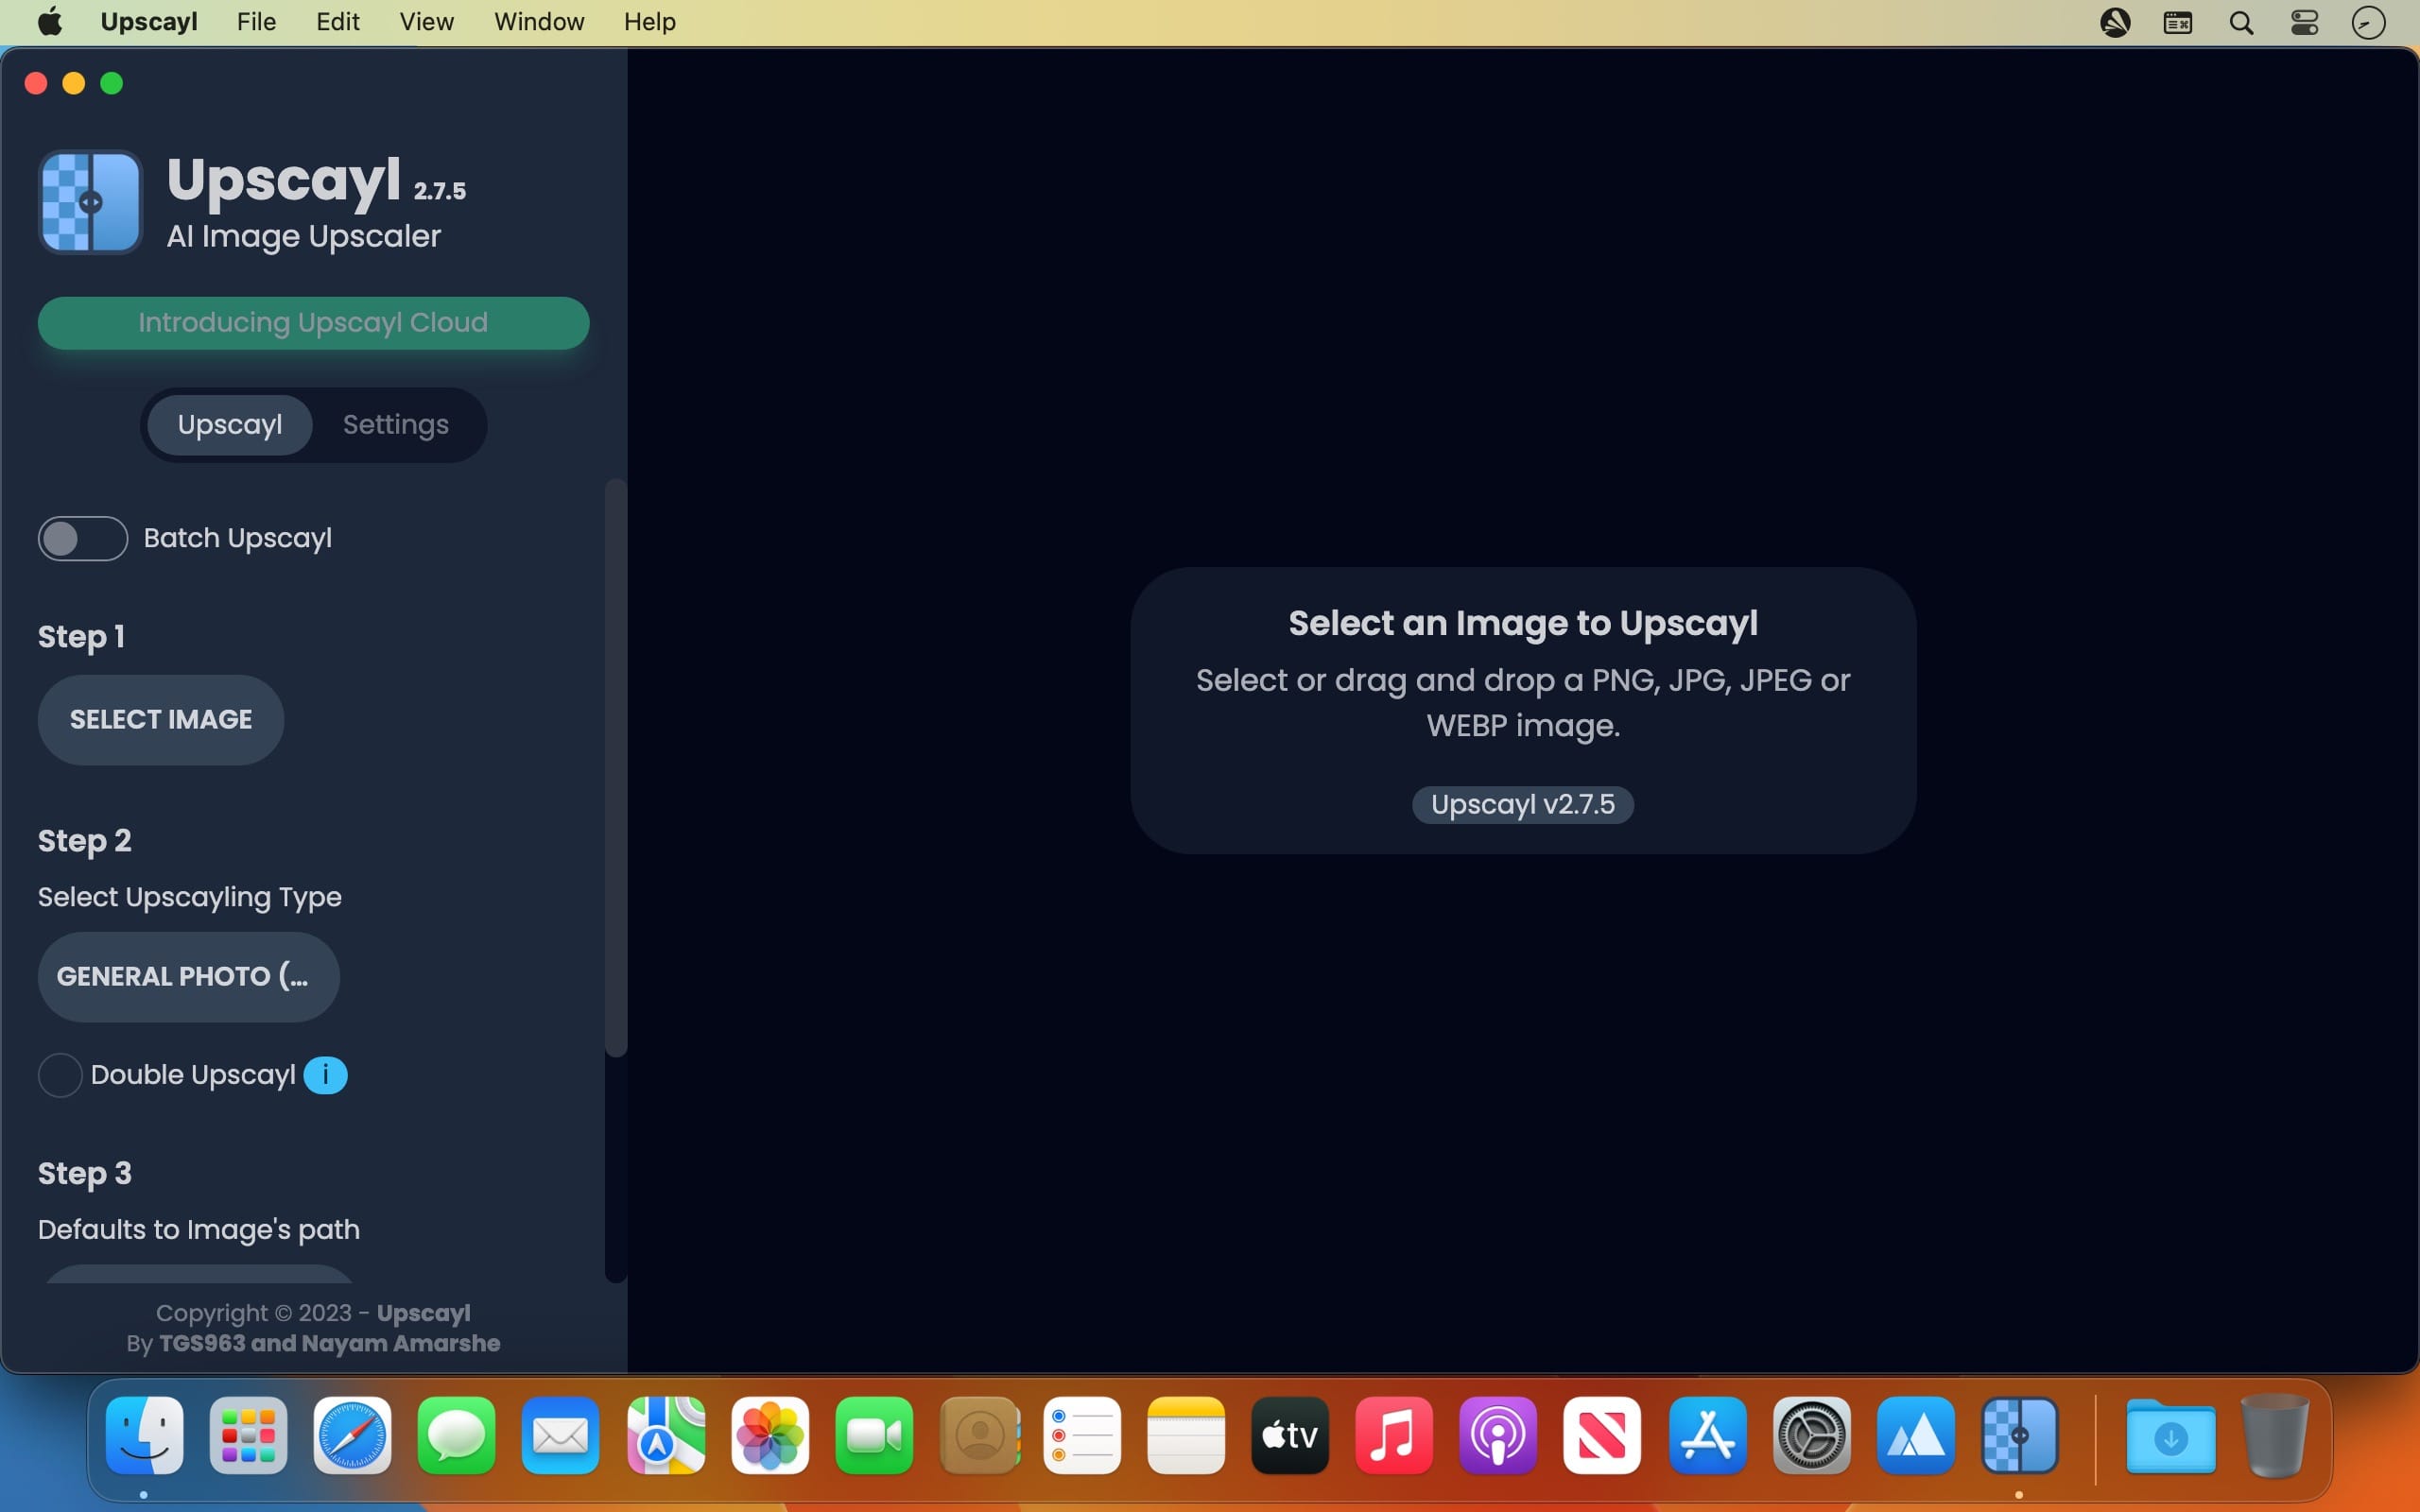Open the Apple menu
The height and width of the screenshot is (1512, 2420).
(x=50, y=22)
